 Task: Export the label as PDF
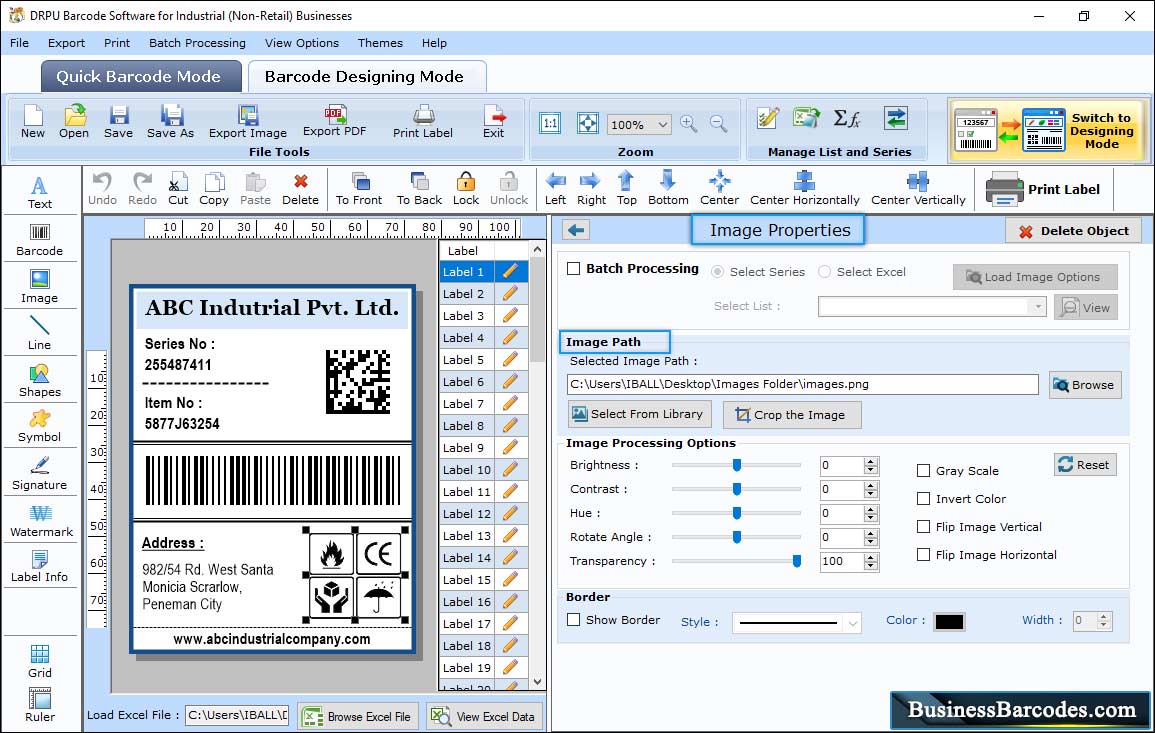click(x=334, y=122)
